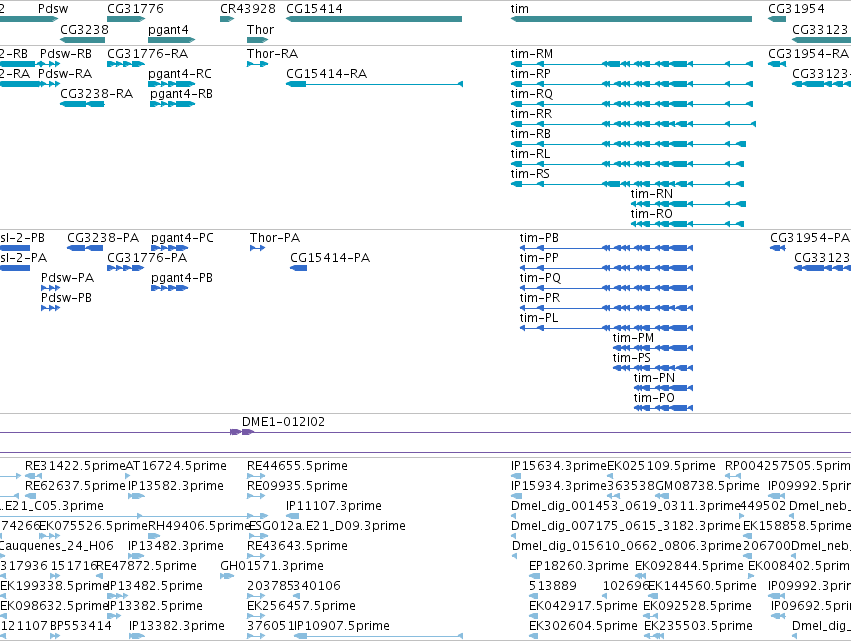This screenshot has width=851, height=641.
Task: Select the pgant4-RB transcript label
Action: [181, 94]
